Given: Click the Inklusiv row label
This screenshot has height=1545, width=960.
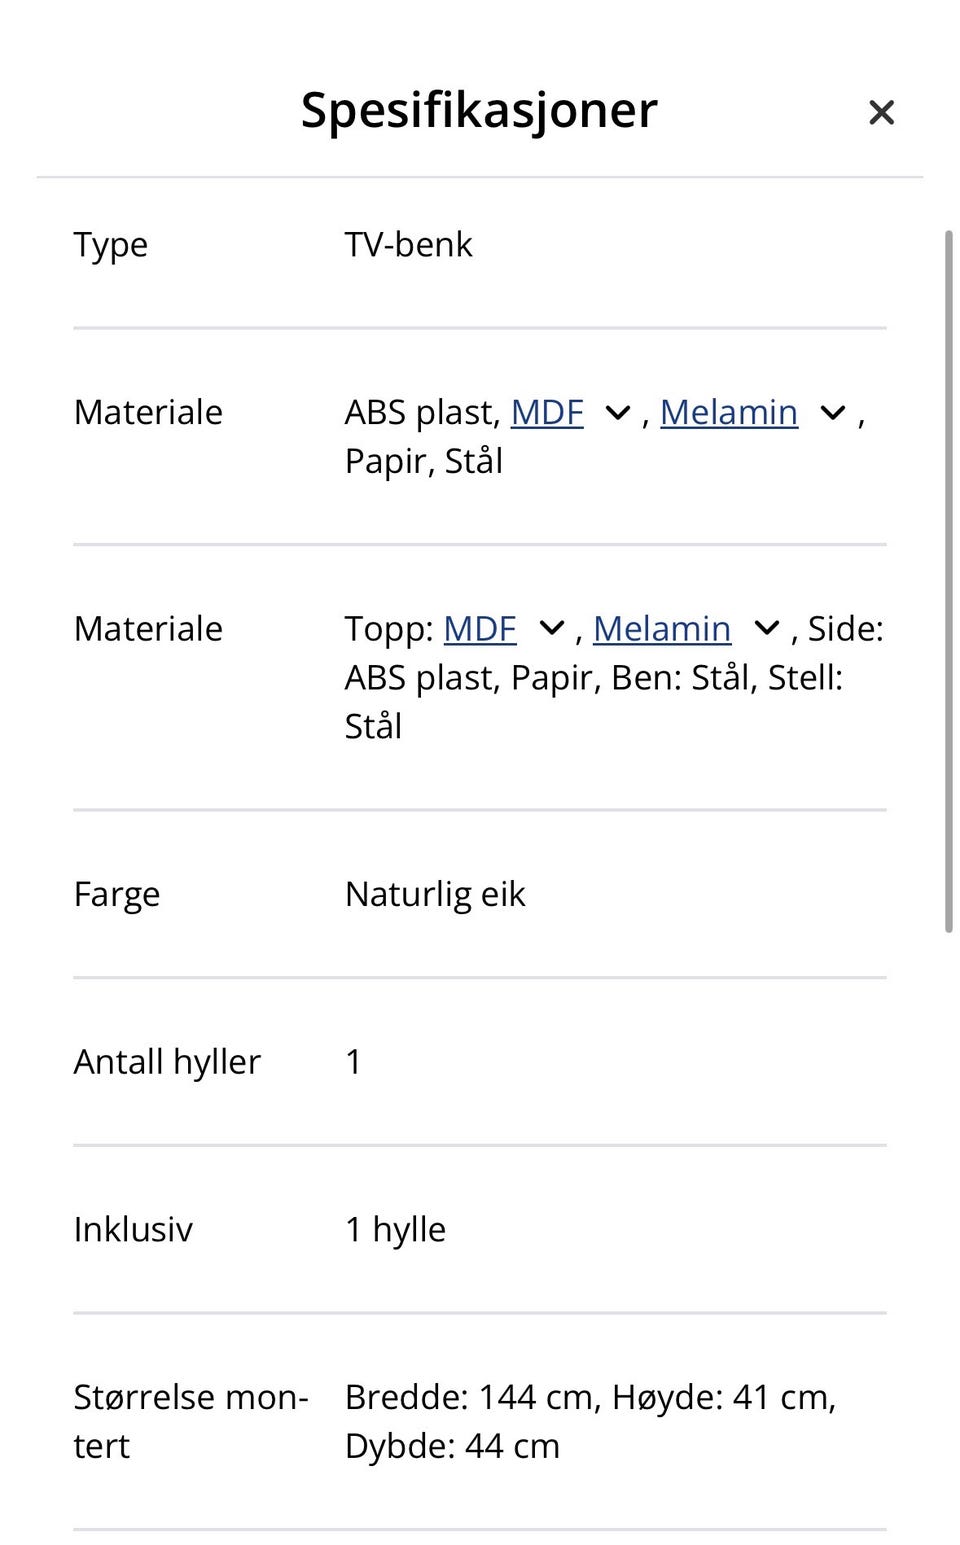Looking at the screenshot, I should 133,1230.
